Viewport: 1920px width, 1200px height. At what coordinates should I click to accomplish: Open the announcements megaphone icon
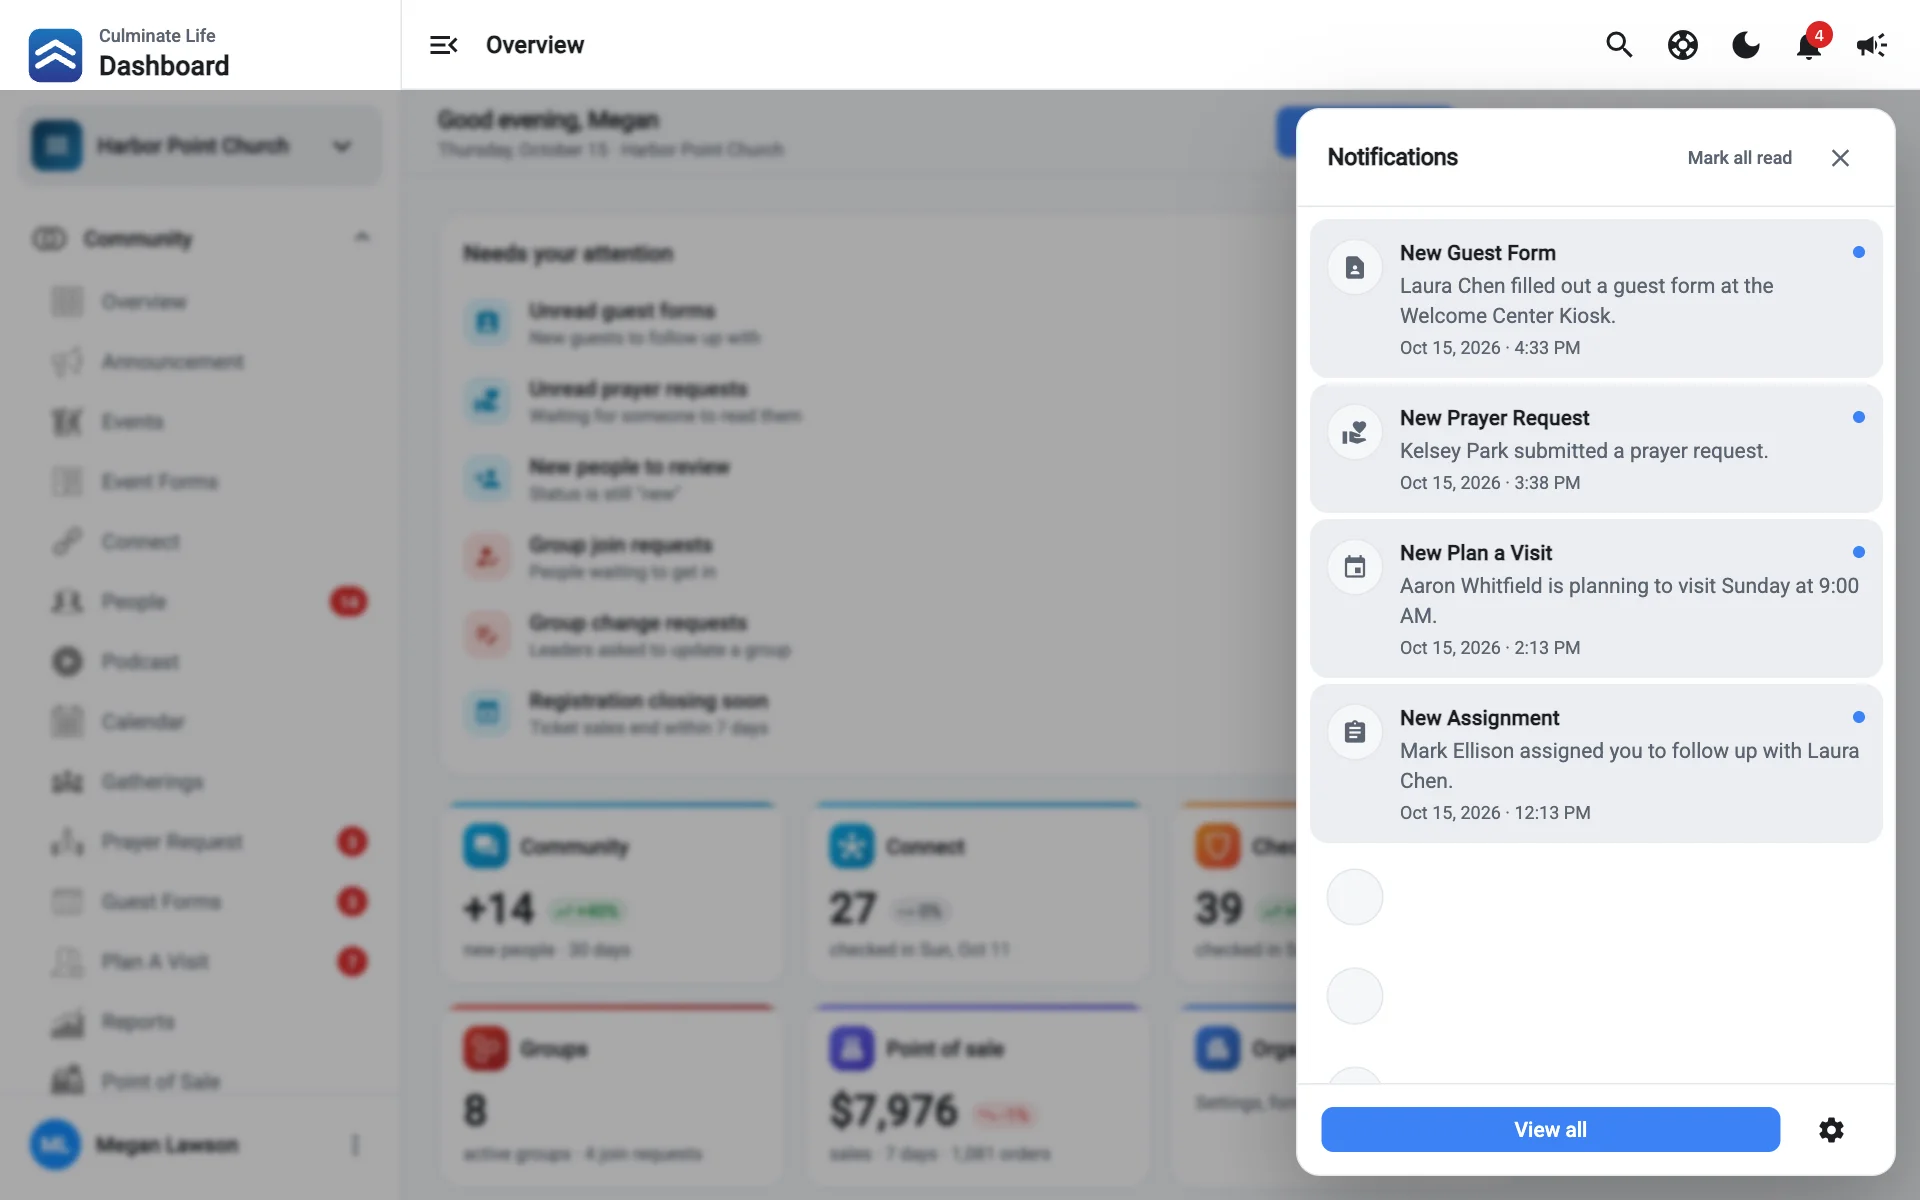pyautogui.click(x=1871, y=45)
